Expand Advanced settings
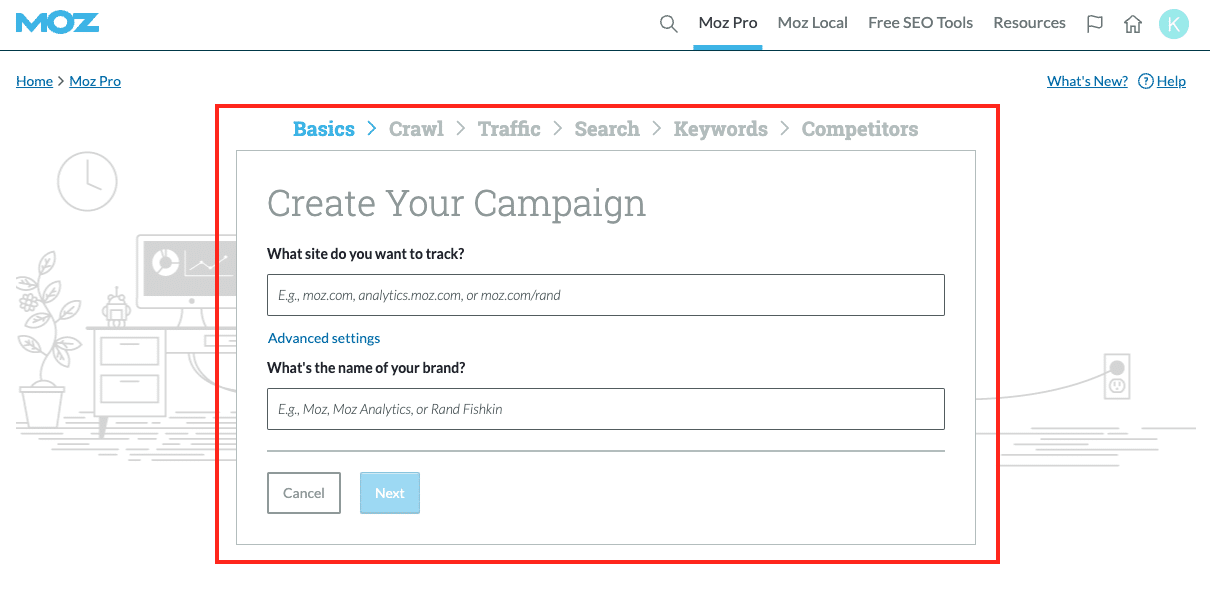This screenshot has height=591, width=1210. point(324,338)
